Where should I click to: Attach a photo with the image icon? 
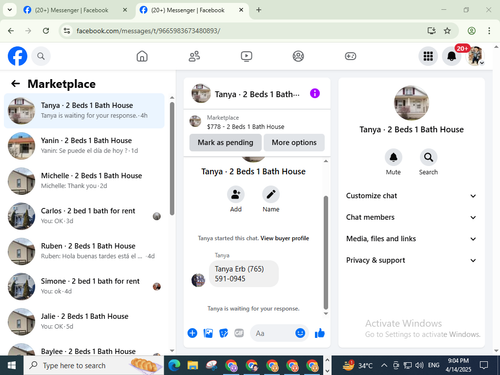pos(208,333)
